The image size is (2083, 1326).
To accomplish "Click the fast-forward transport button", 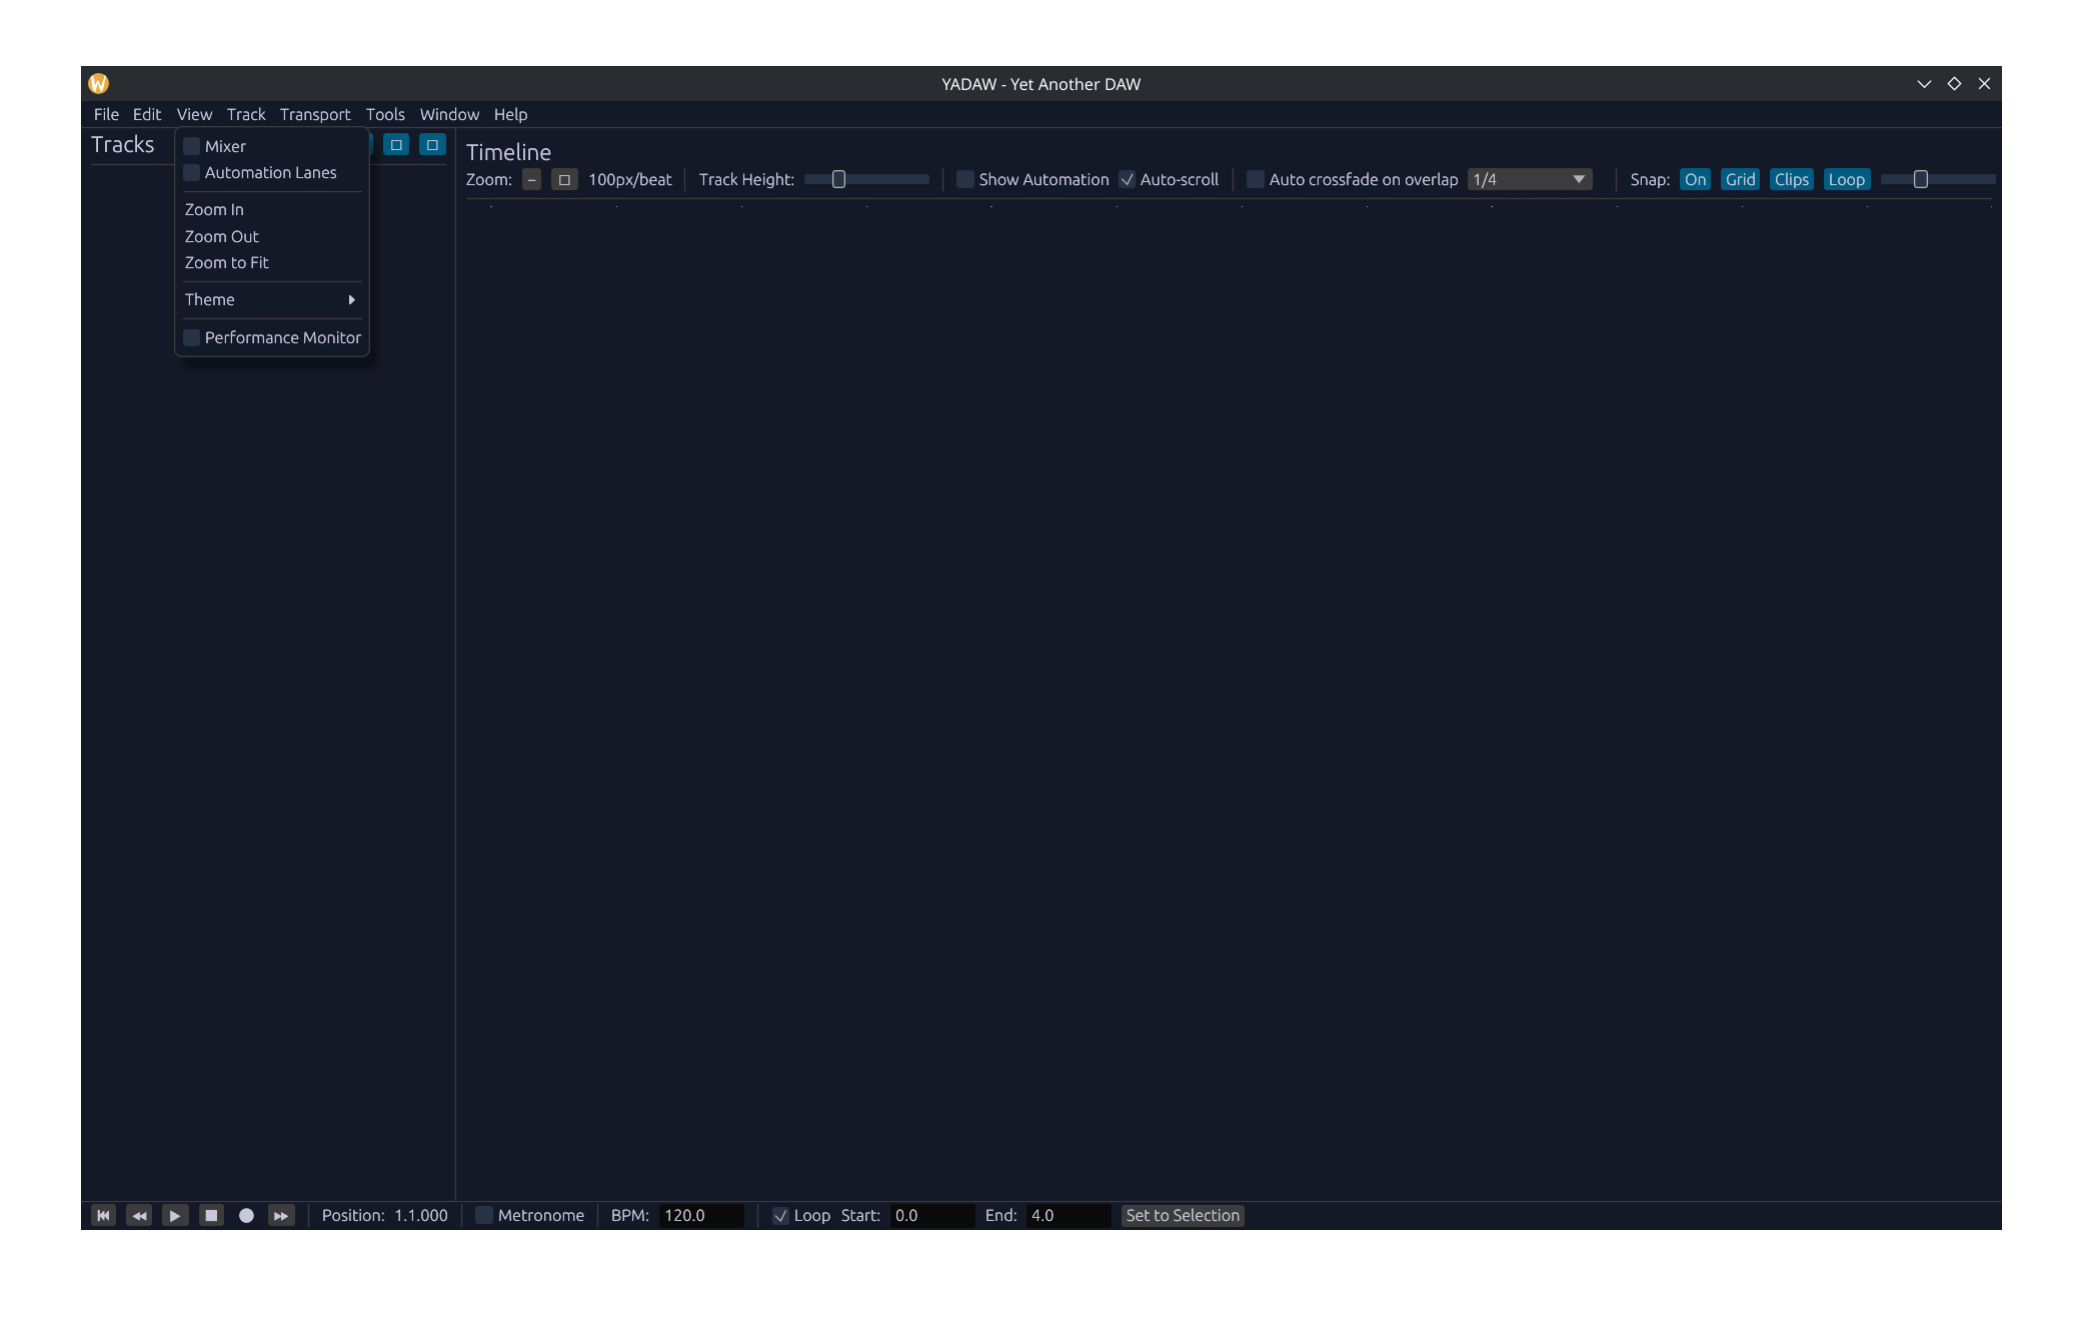I will (x=281, y=1215).
